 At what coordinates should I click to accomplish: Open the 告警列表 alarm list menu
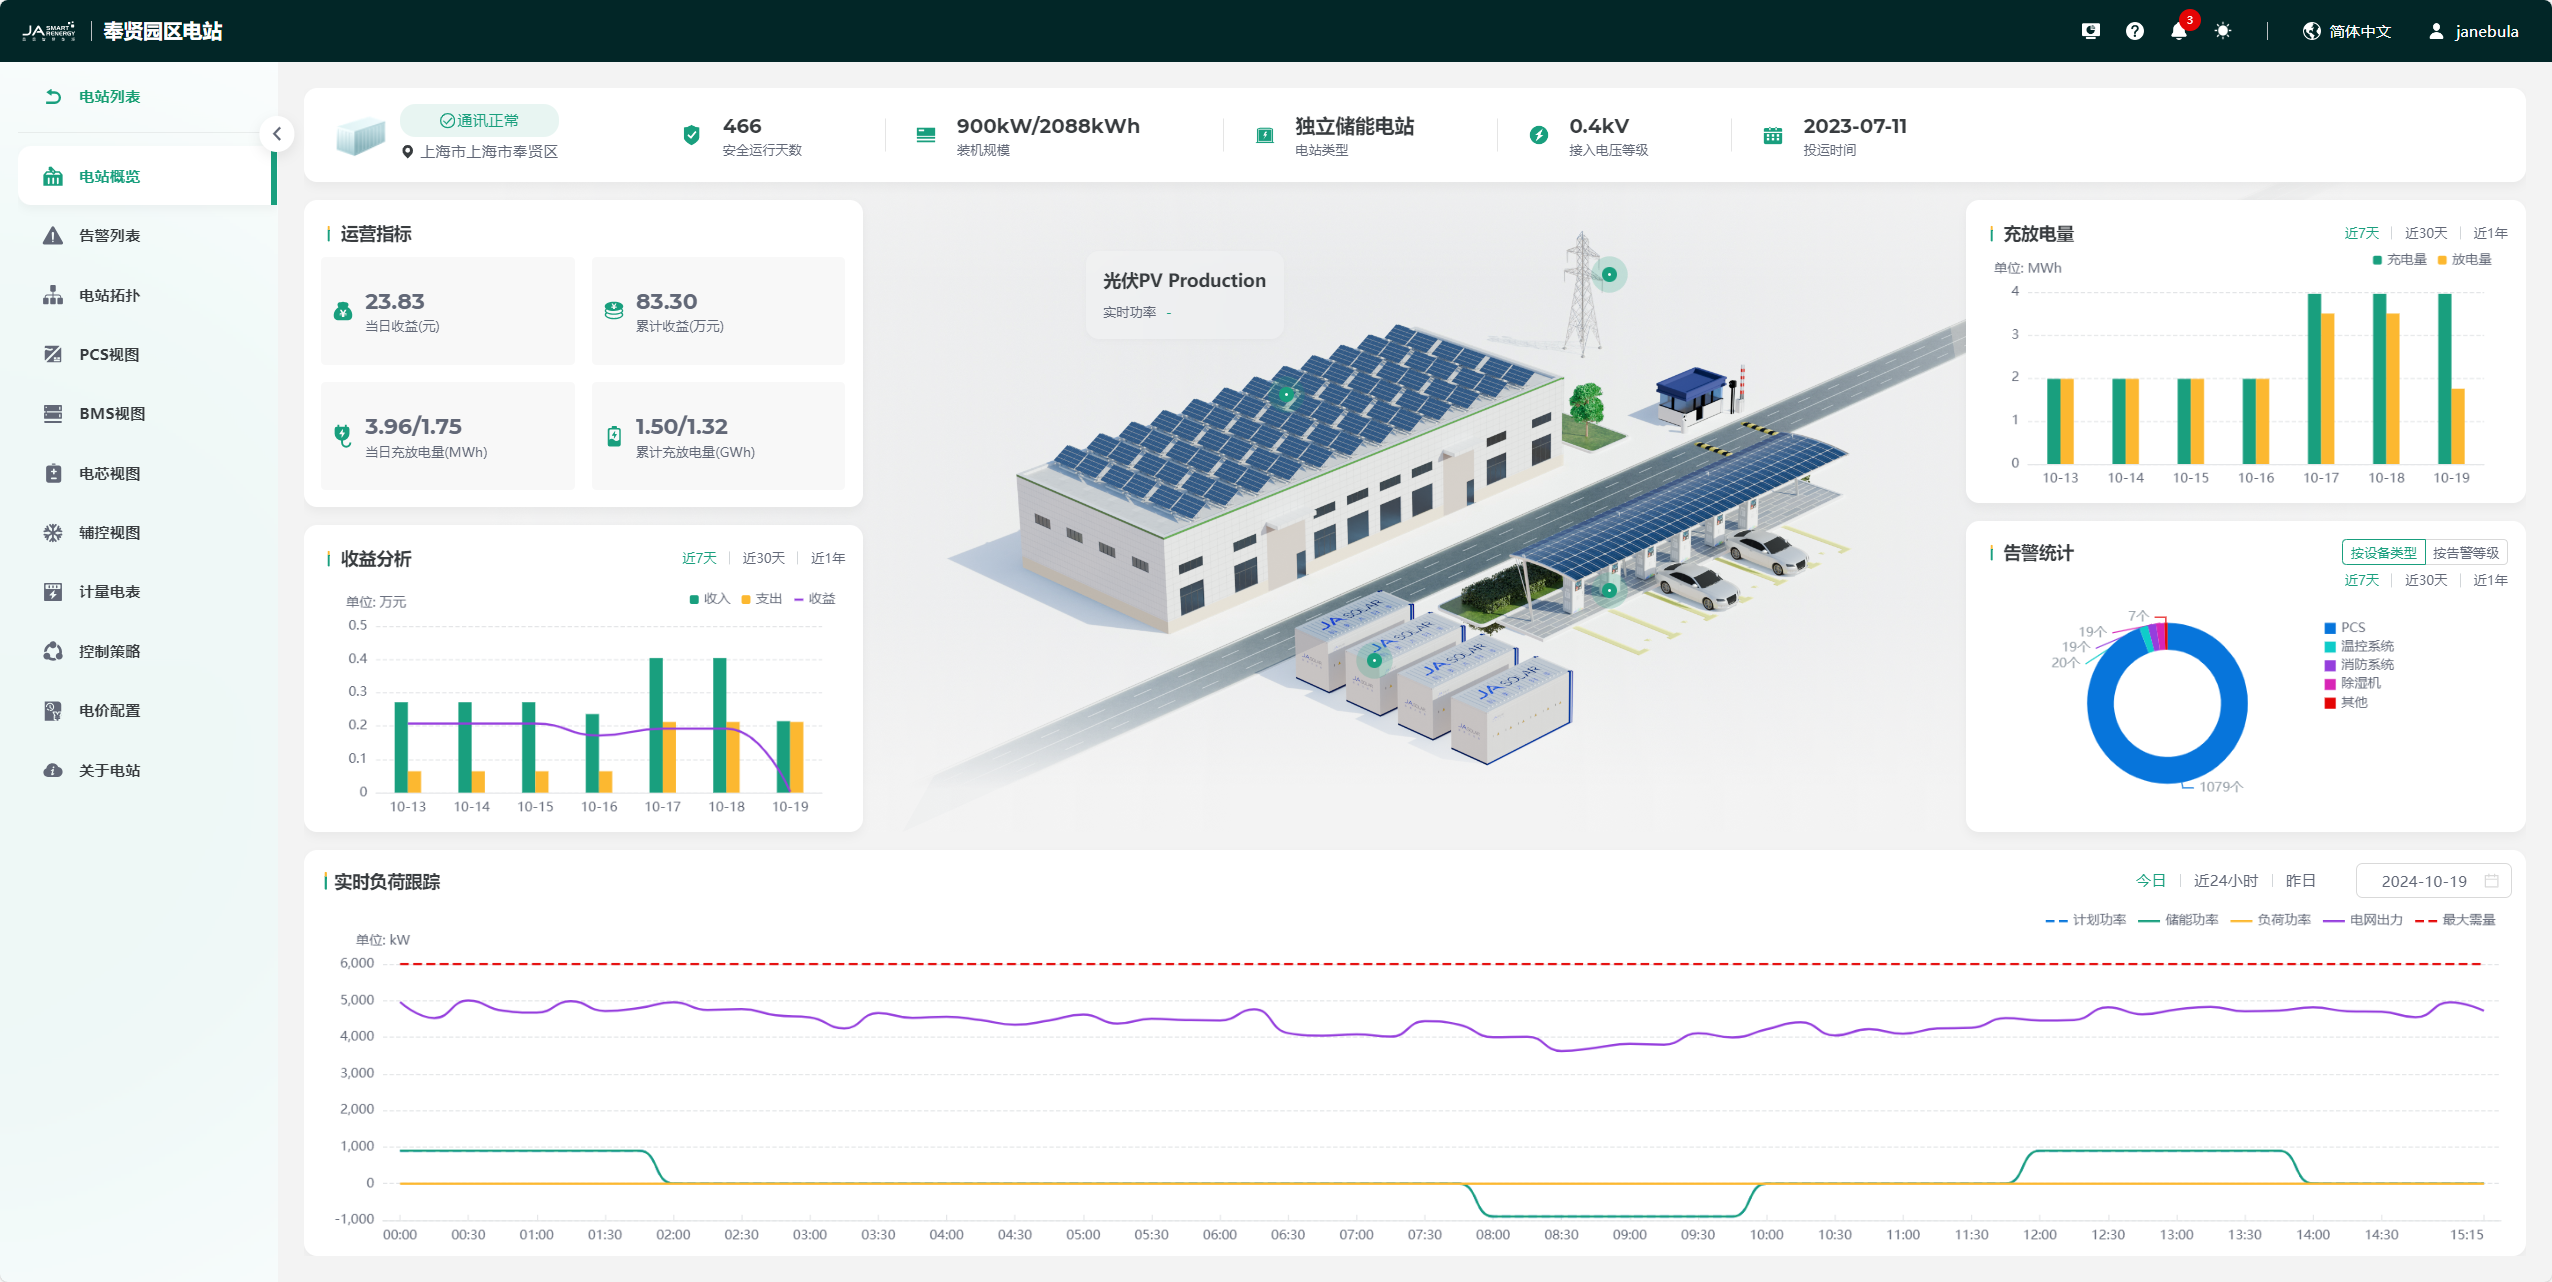pos(109,236)
